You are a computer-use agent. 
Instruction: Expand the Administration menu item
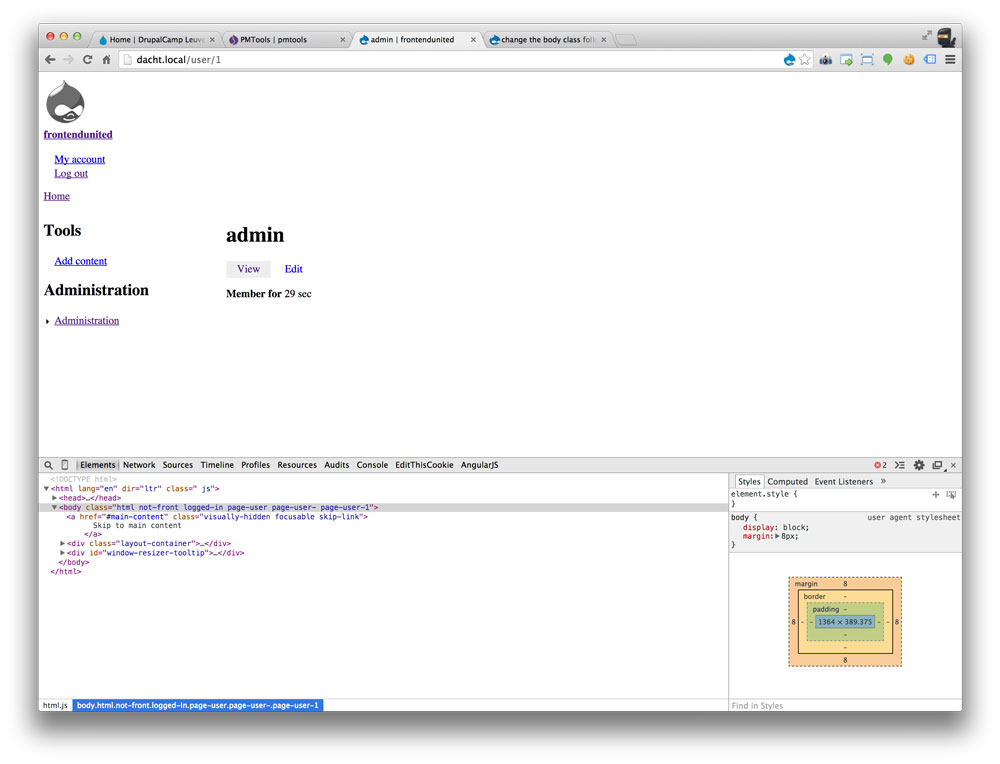pyautogui.click(x=47, y=320)
